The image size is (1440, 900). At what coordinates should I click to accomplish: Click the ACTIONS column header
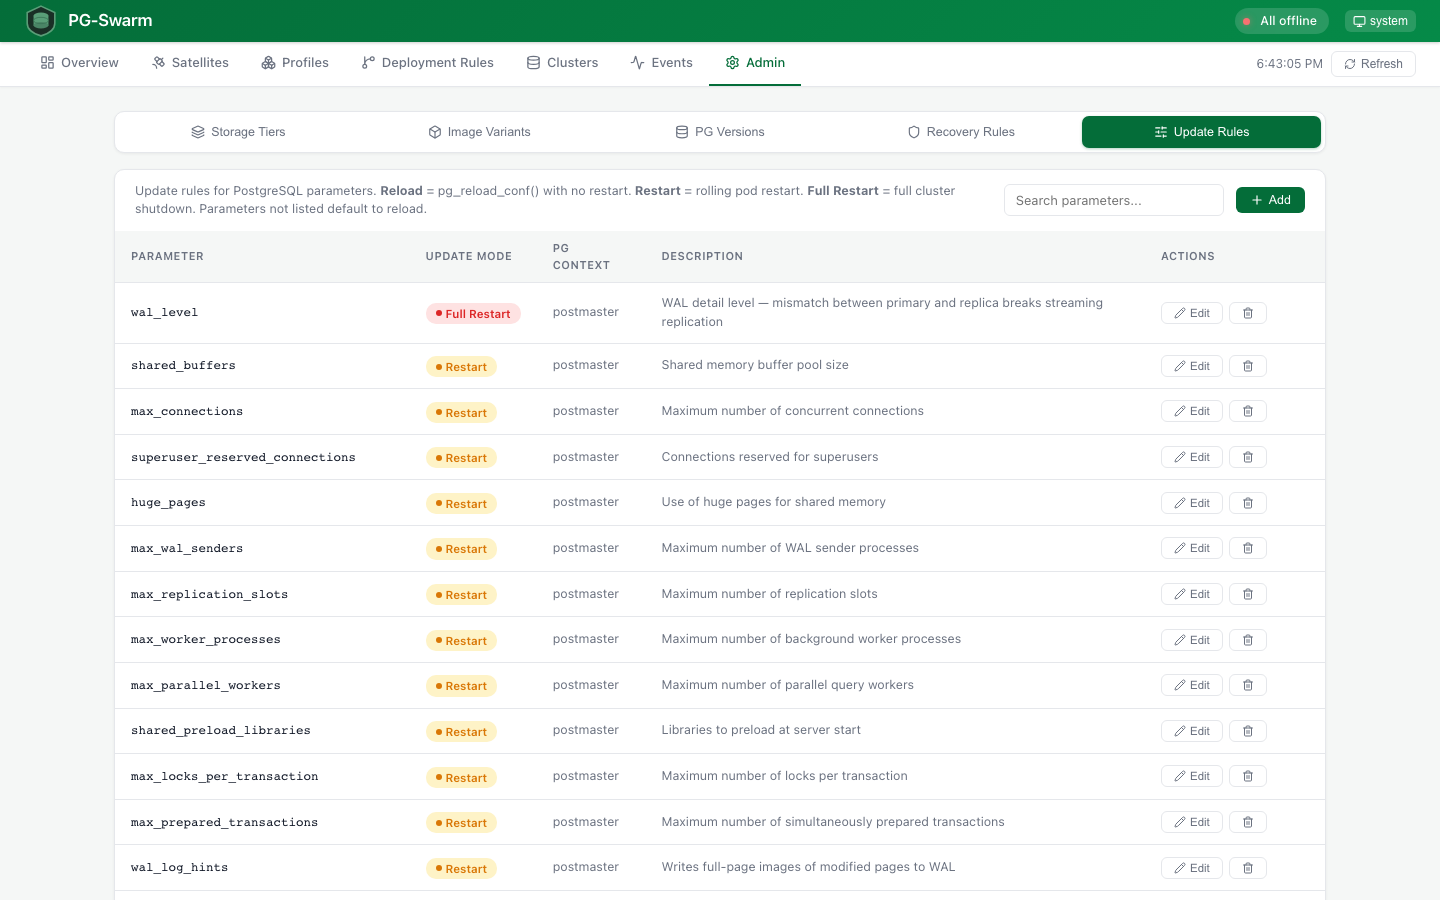tap(1187, 257)
